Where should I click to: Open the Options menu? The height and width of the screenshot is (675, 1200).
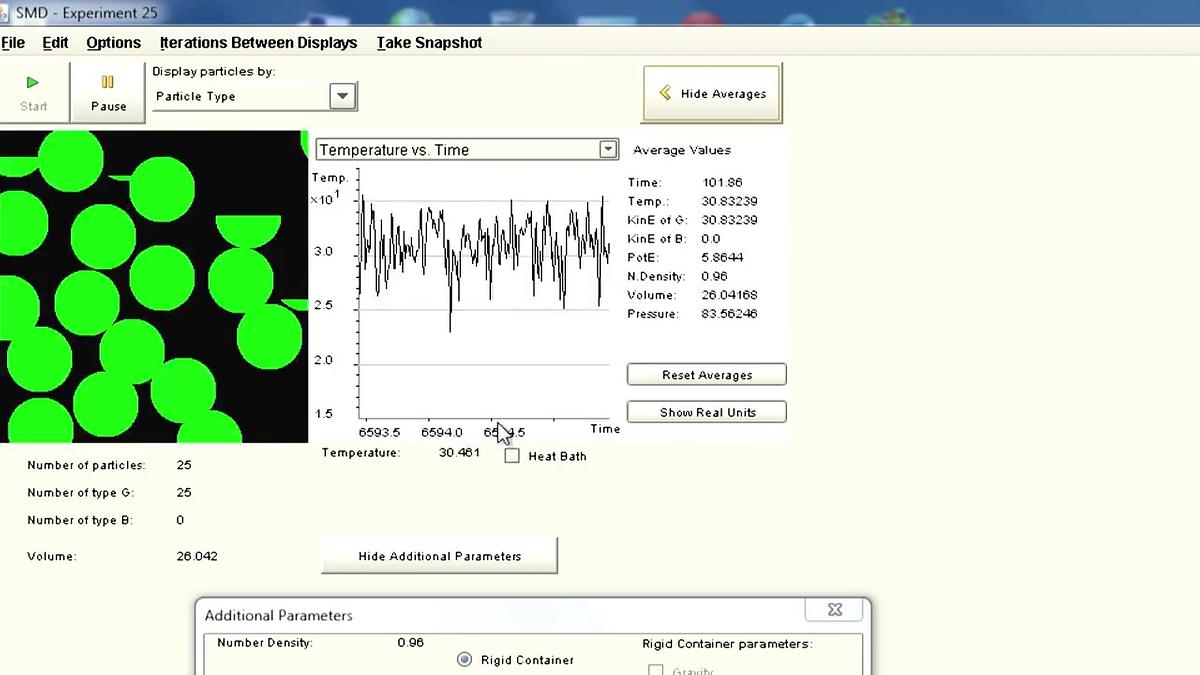(x=113, y=43)
